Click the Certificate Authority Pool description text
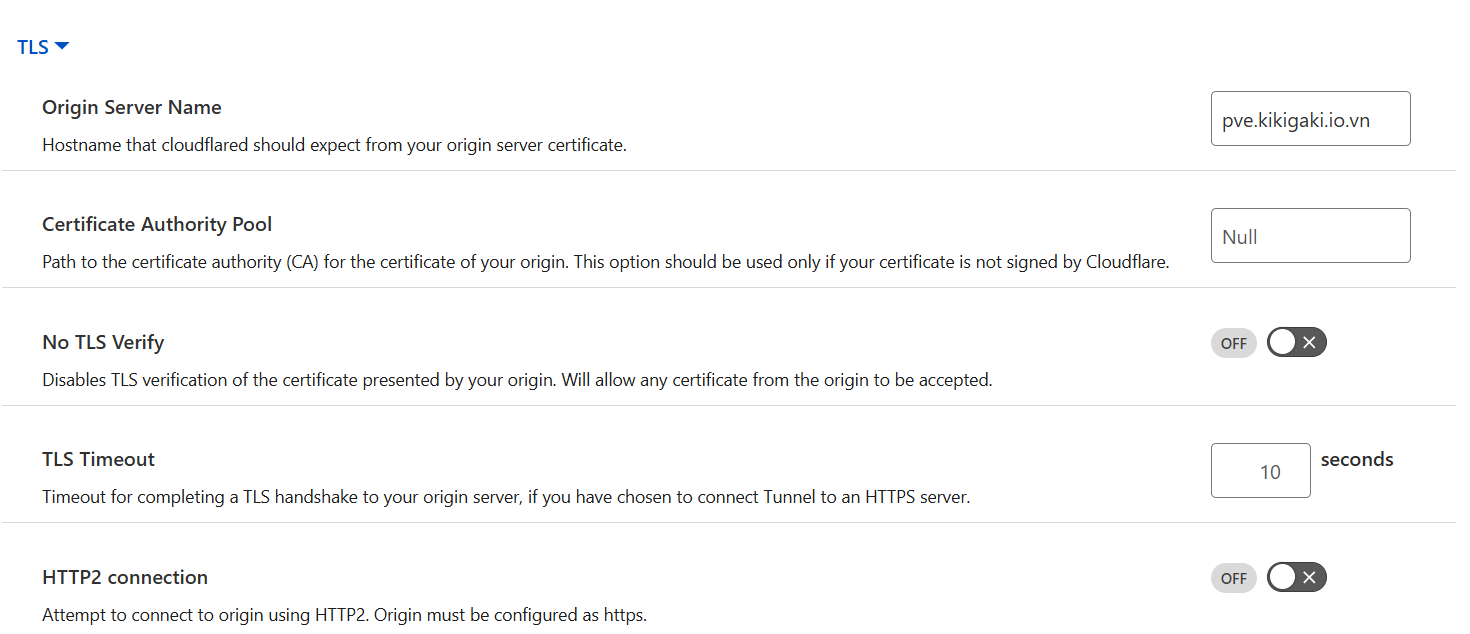 (x=605, y=263)
